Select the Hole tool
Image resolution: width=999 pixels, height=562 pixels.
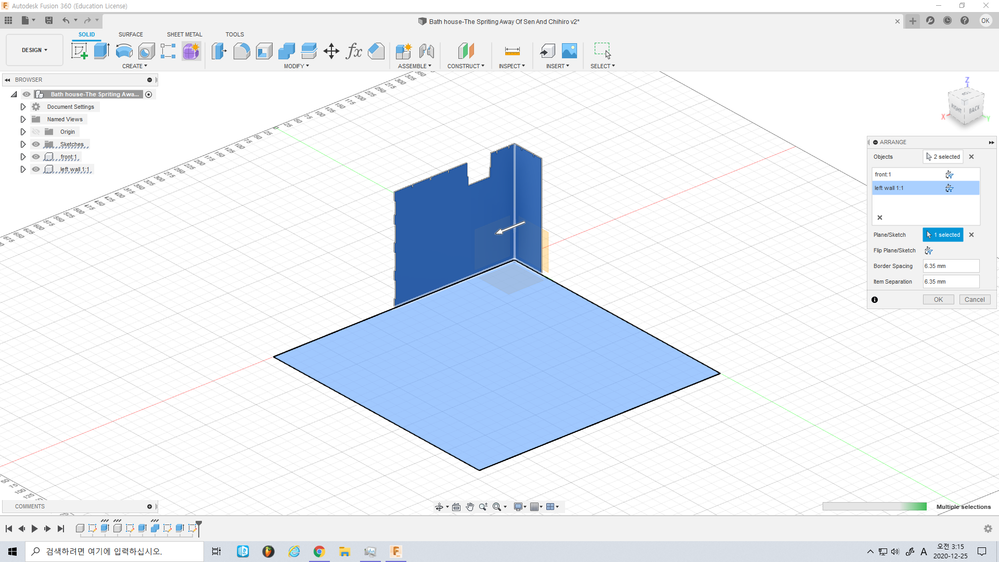coord(146,51)
